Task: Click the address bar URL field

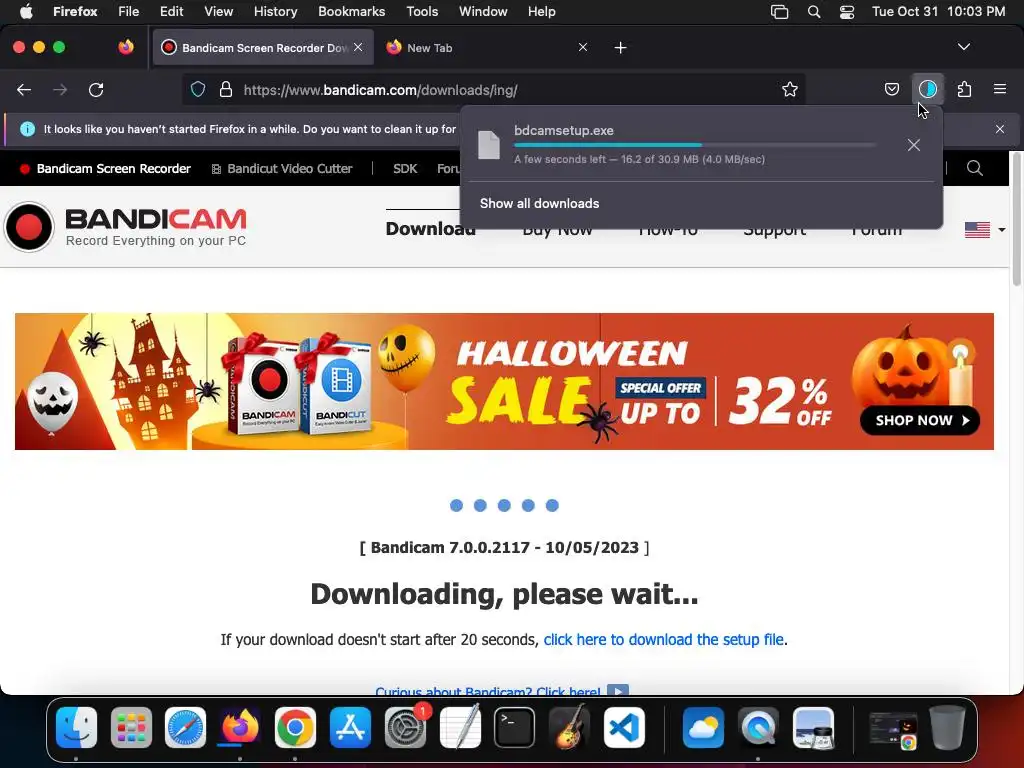Action: (x=493, y=89)
